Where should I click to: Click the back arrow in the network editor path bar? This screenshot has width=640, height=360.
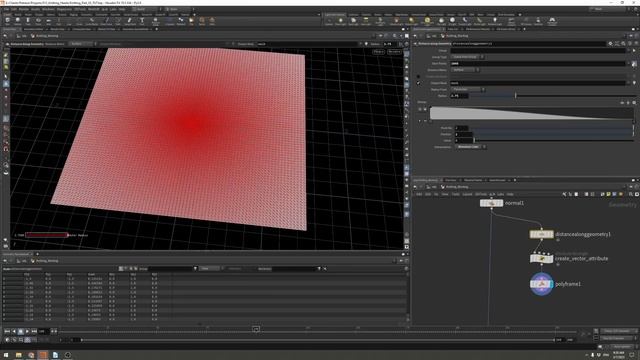tap(415, 187)
